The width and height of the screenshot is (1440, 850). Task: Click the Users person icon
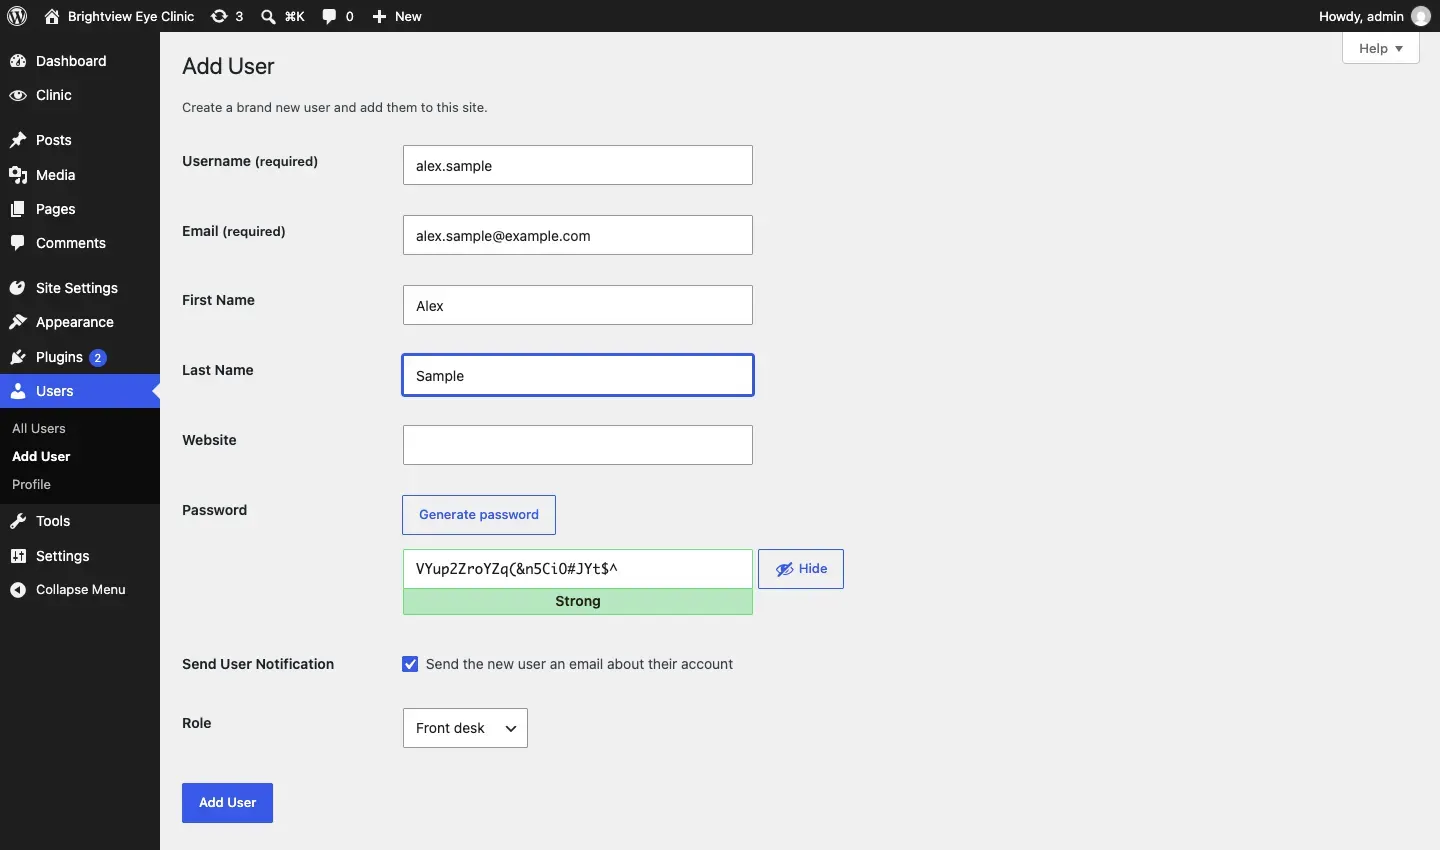point(18,391)
